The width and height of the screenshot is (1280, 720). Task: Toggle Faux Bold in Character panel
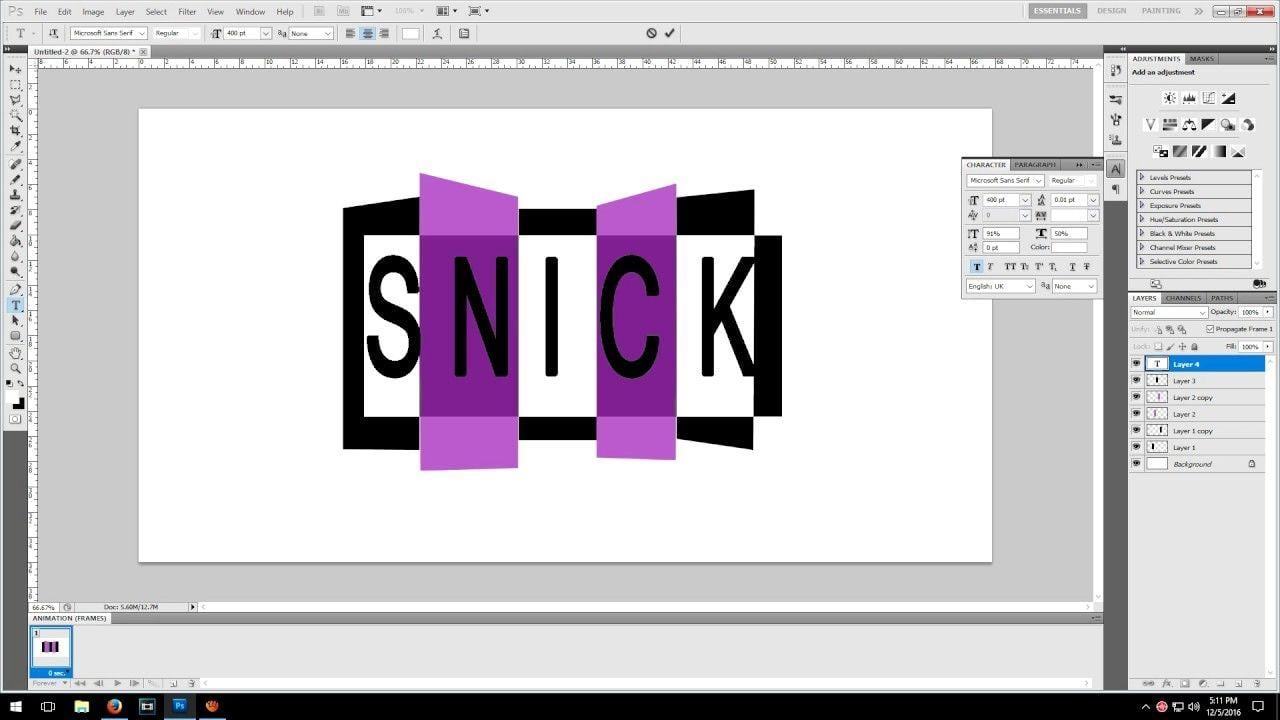[x=977, y=266]
